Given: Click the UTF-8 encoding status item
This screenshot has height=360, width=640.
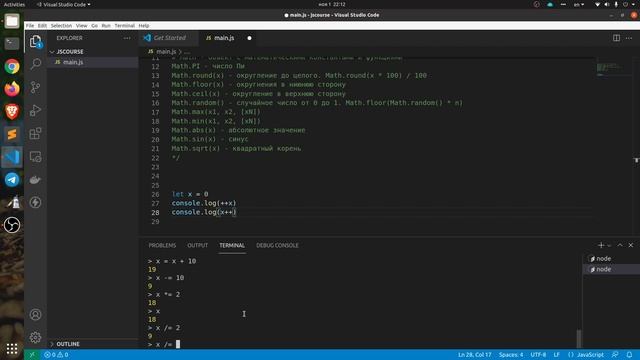Looking at the screenshot, I should point(538,355).
